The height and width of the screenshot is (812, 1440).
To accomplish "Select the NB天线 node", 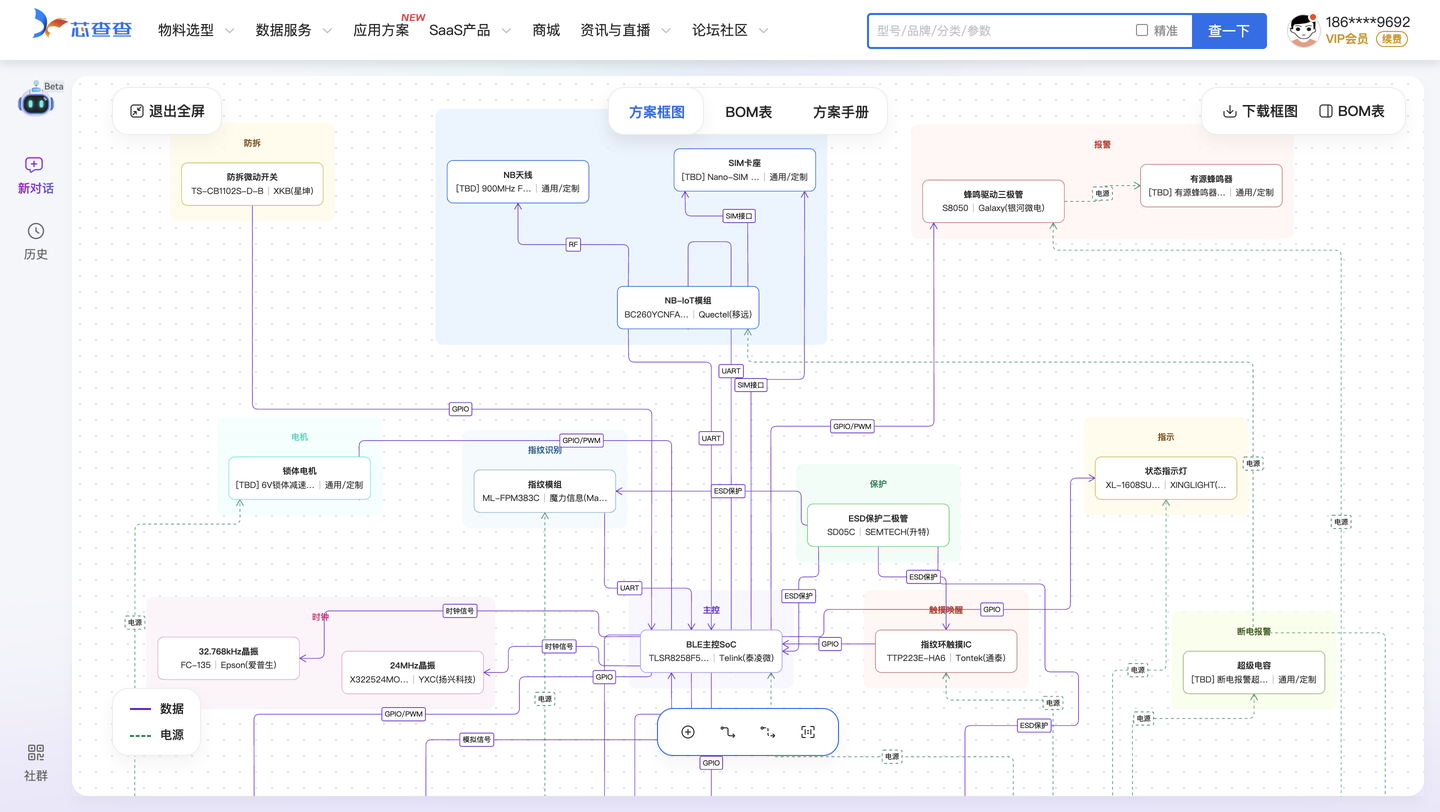I will (517, 181).
